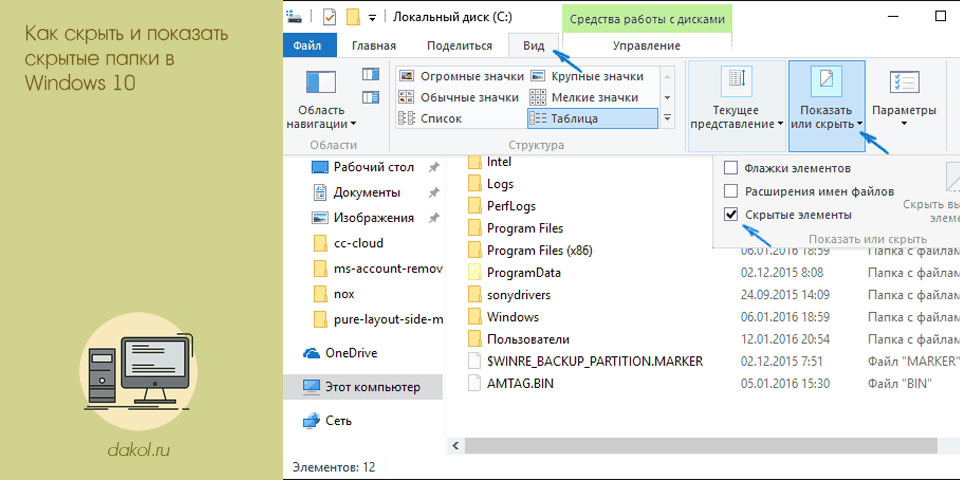Toggle the preview pane icon
This screenshot has height=480, width=960.
(370, 75)
